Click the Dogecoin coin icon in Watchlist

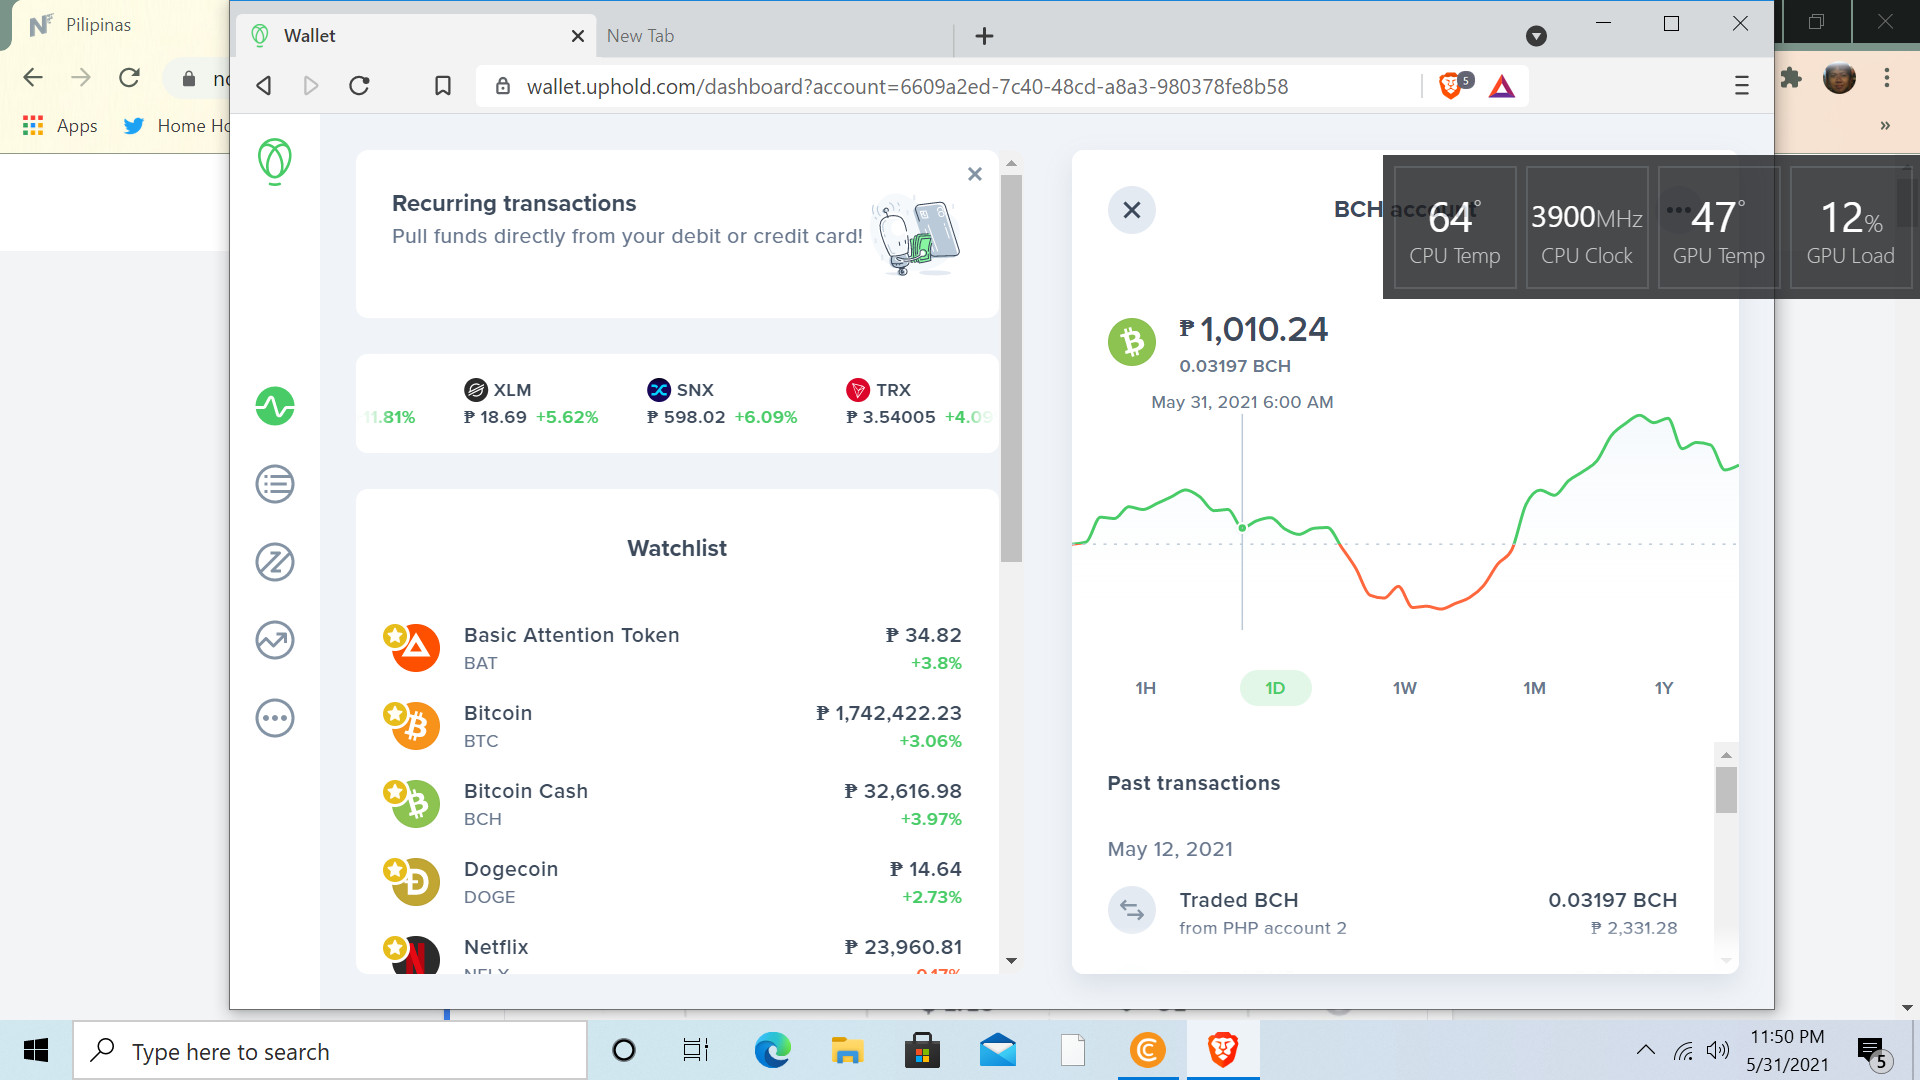click(416, 882)
